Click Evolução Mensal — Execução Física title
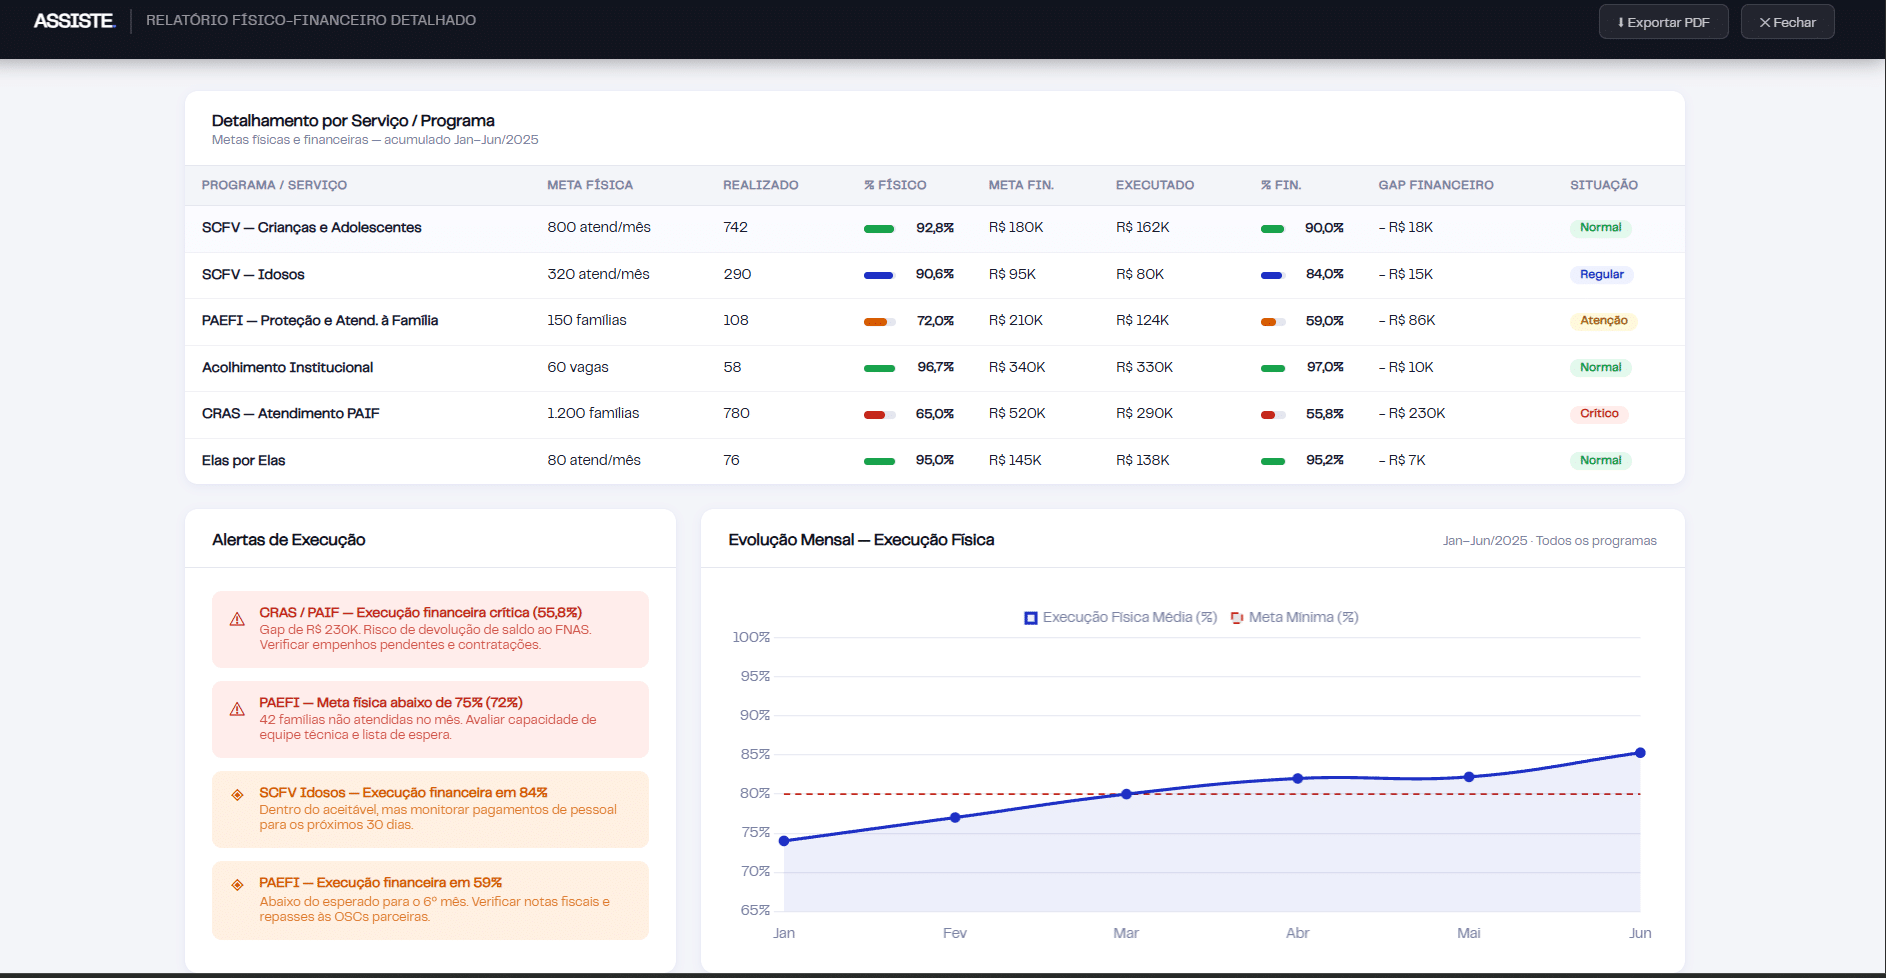 [861, 540]
